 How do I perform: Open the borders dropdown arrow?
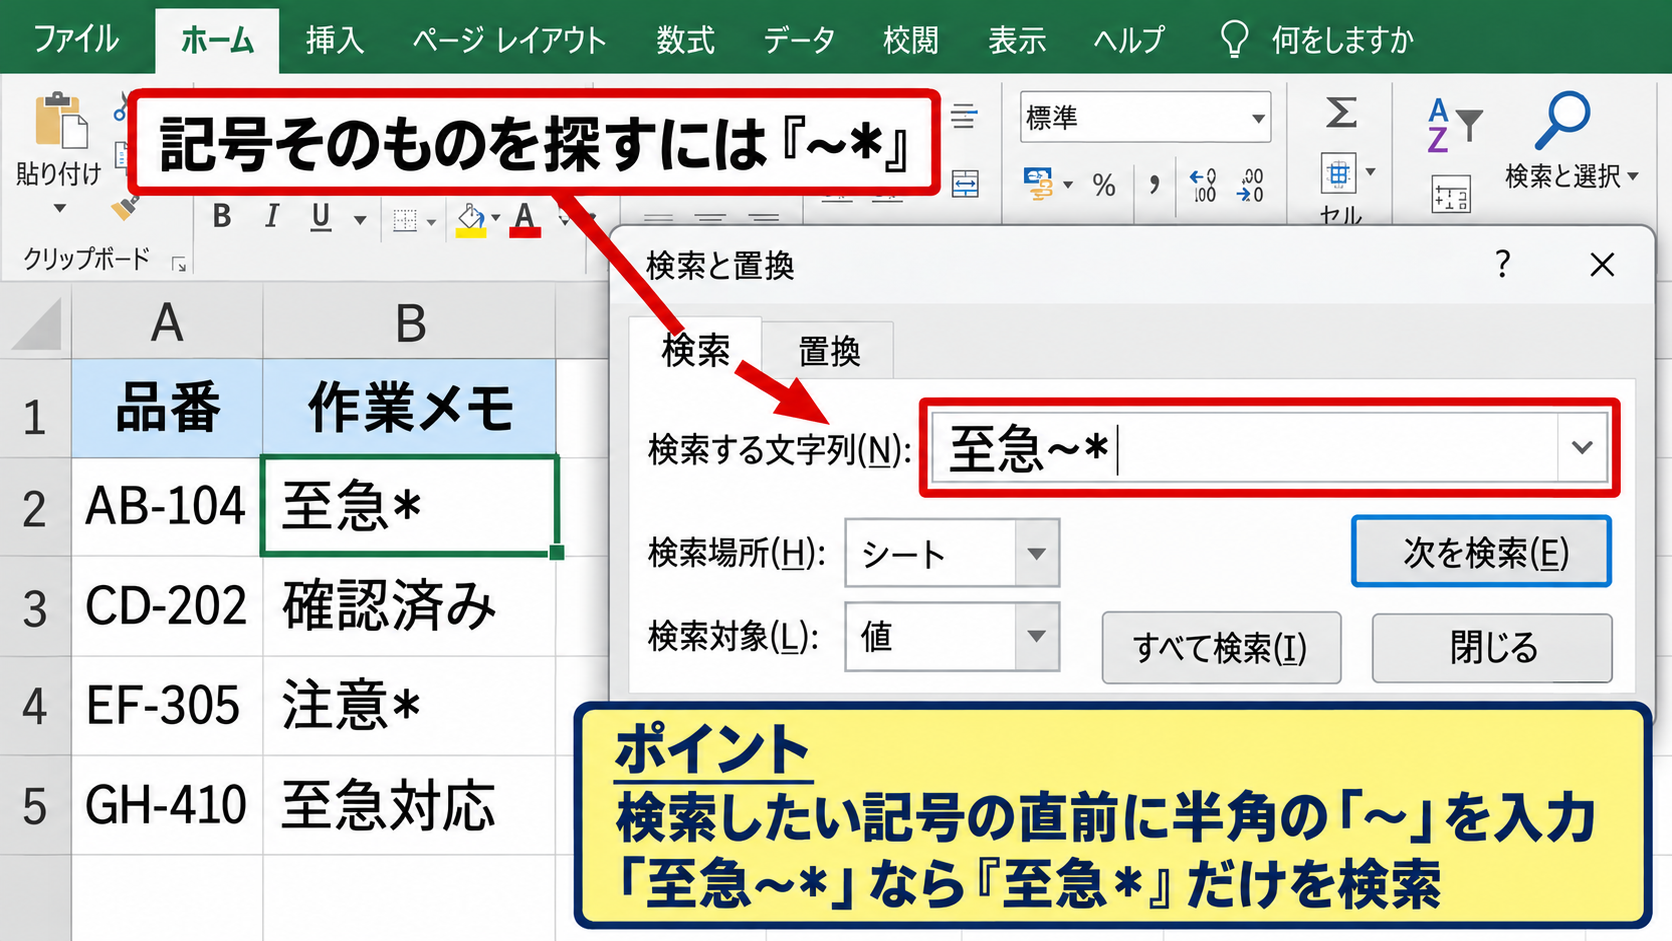[431, 222]
